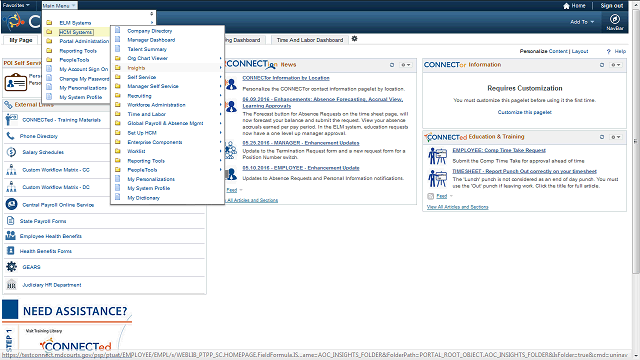This screenshot has width=640, height=360.
Task: Open the NavBar compass icon
Action: 615,19
